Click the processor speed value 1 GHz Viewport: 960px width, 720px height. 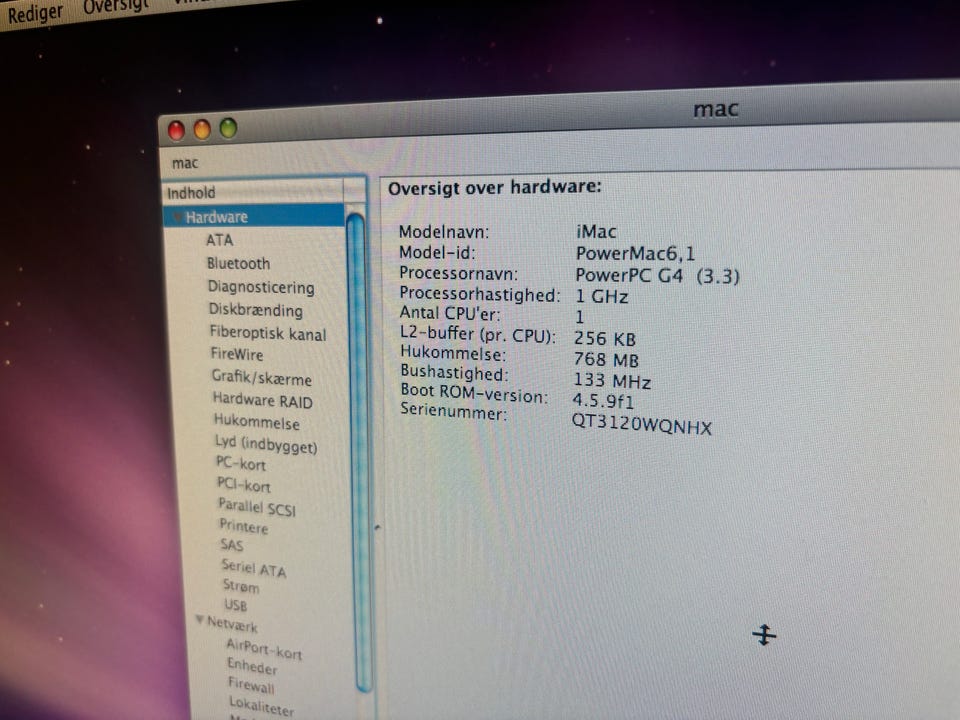pos(601,296)
